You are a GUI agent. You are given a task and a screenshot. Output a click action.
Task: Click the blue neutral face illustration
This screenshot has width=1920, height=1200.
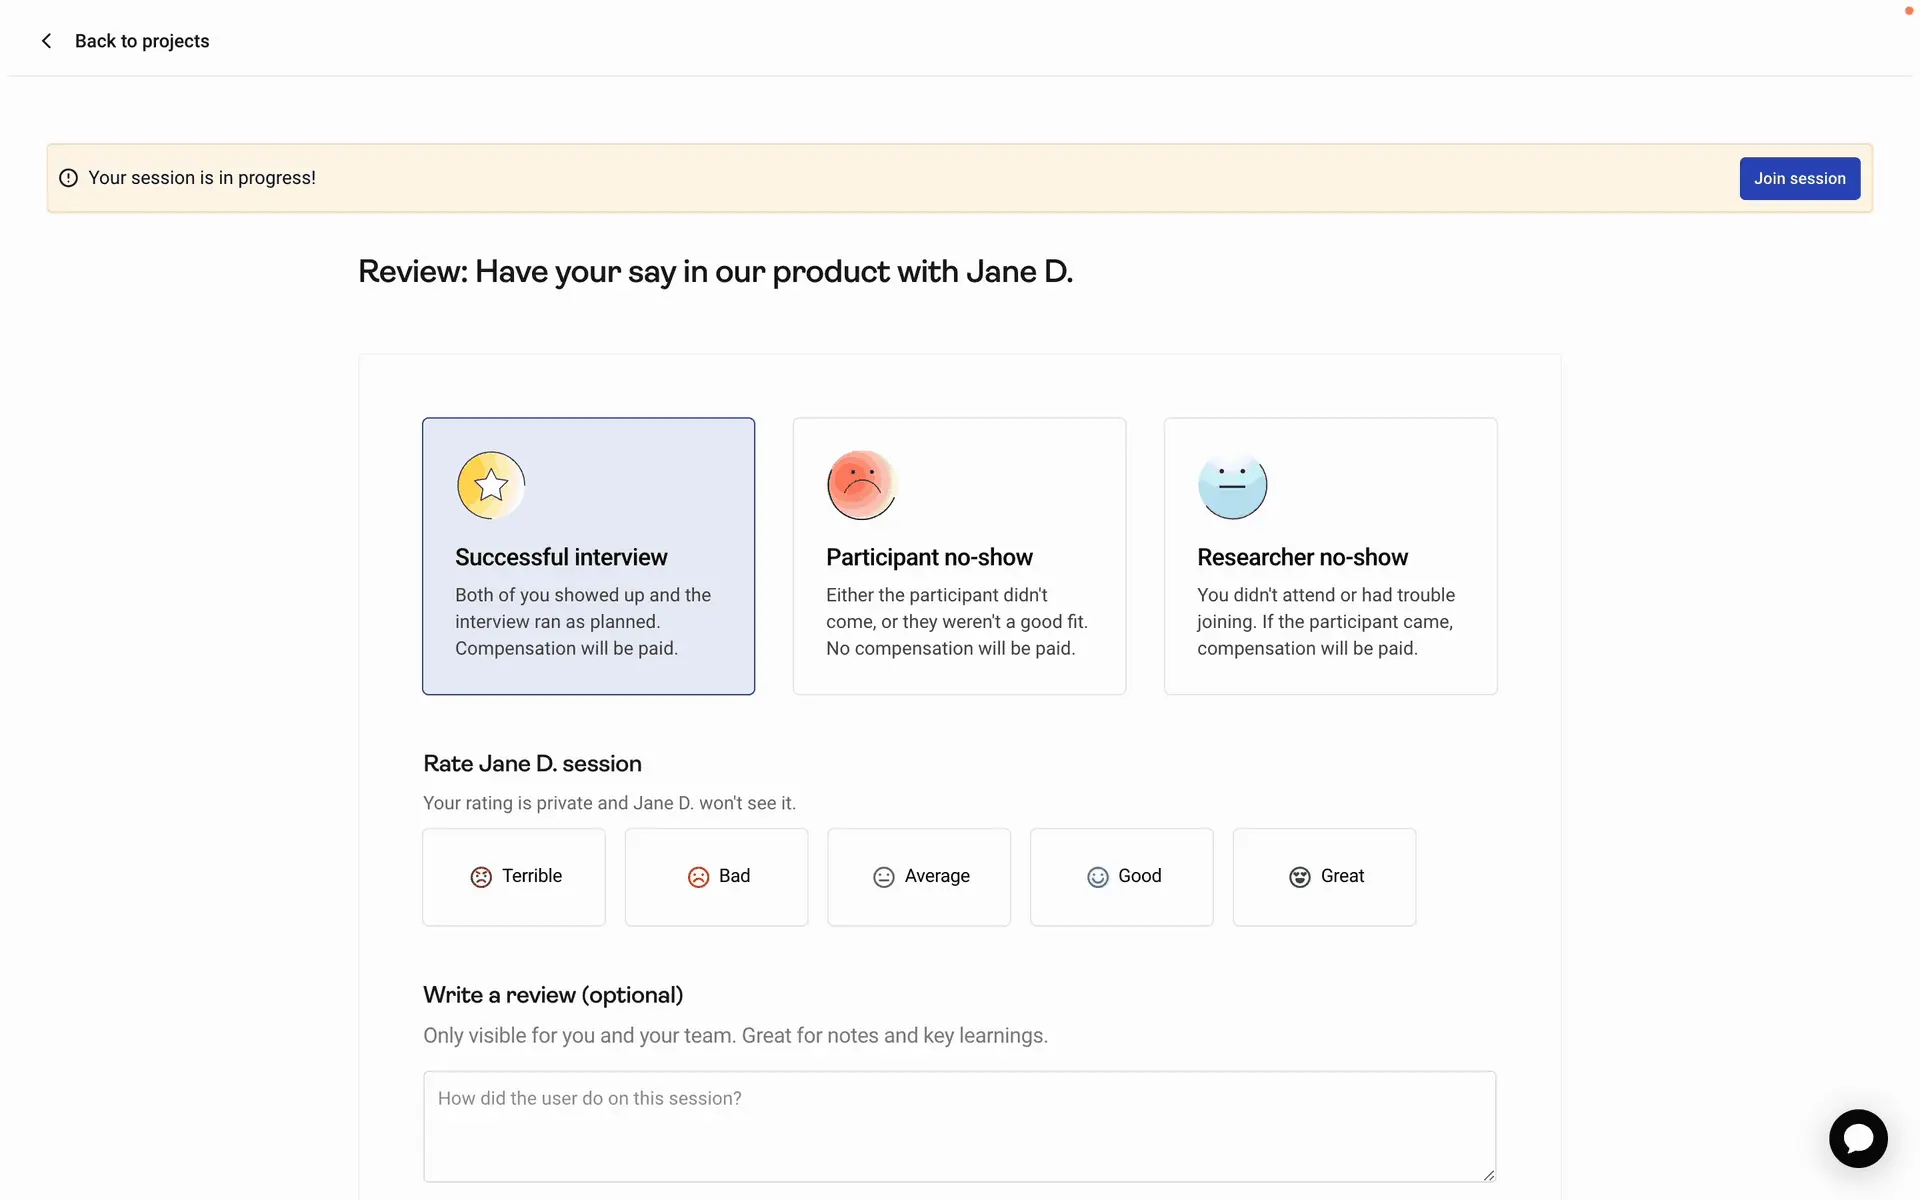[1232, 485]
